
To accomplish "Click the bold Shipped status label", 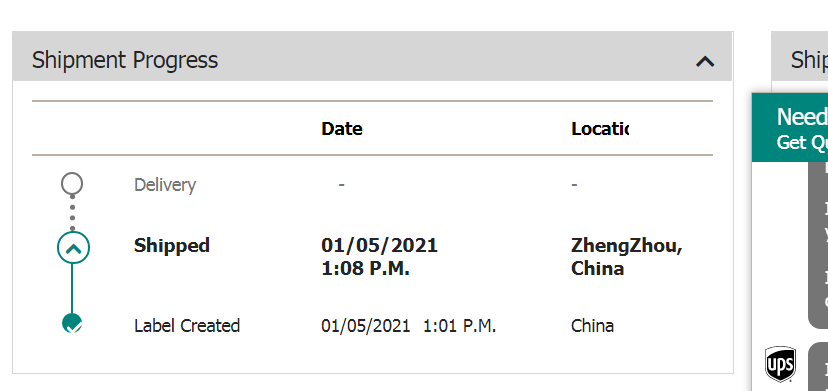I will click(172, 246).
